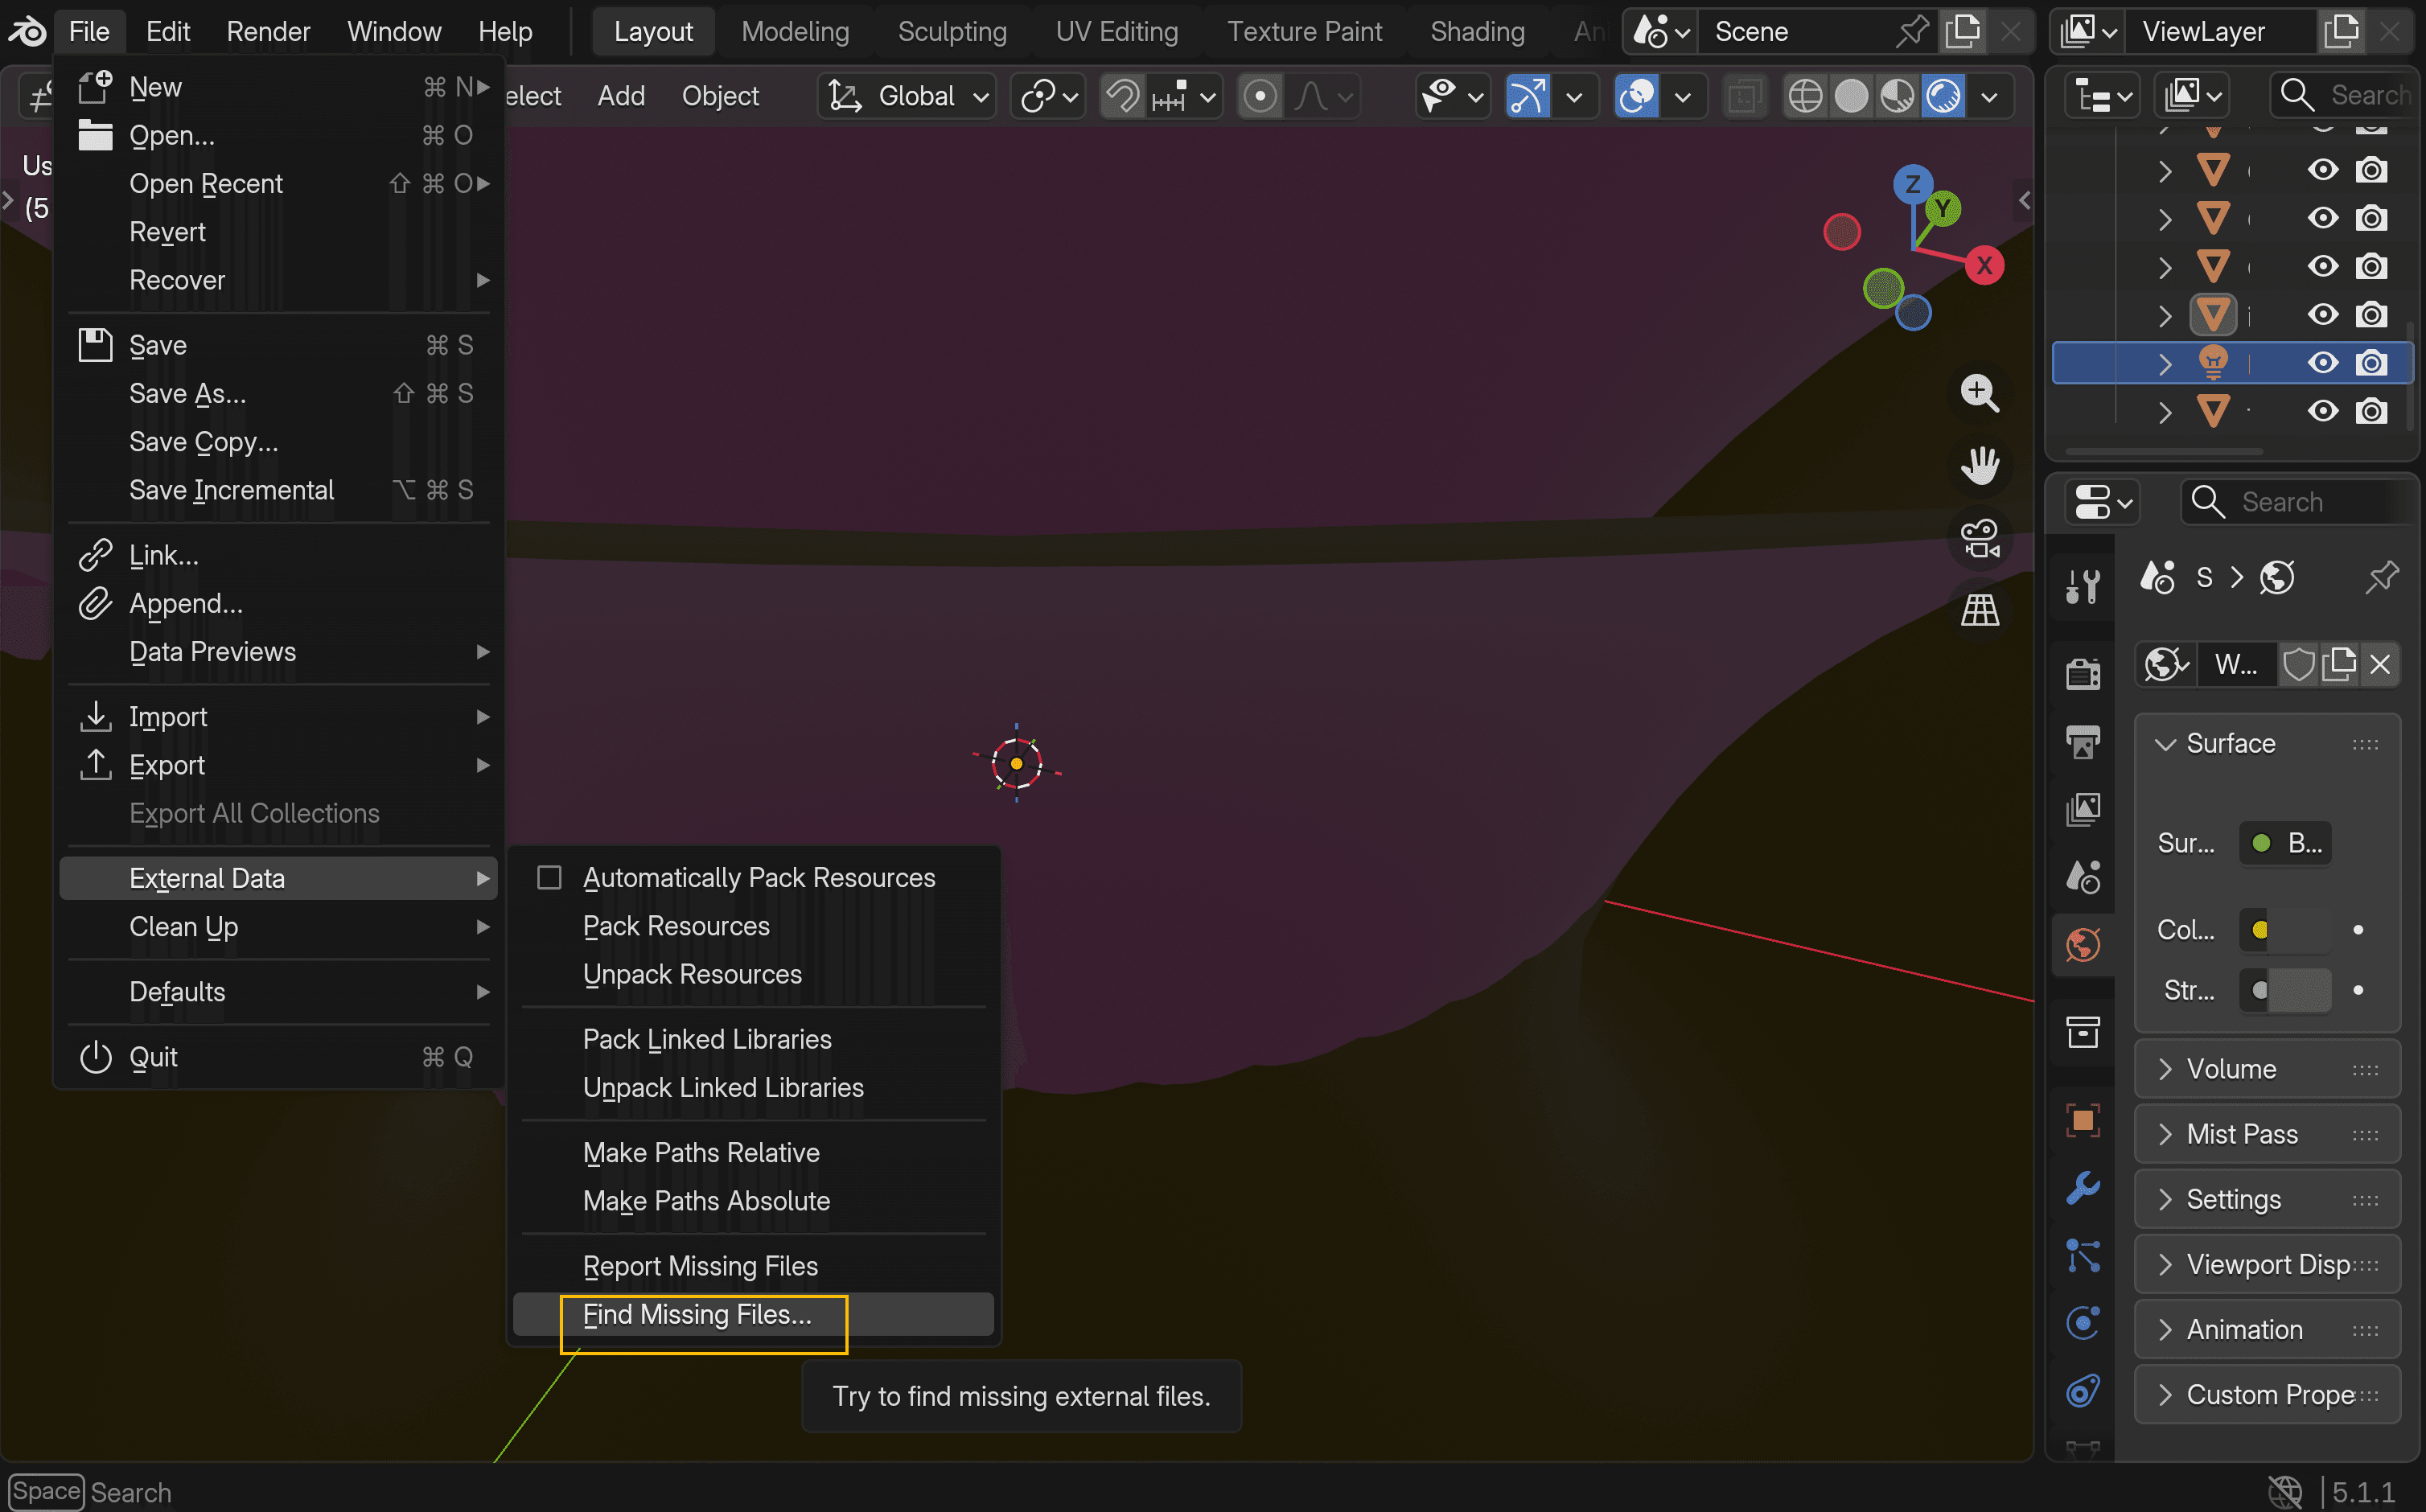Image resolution: width=2426 pixels, height=1512 pixels.
Task: Click Pack Resources
Action: point(676,926)
